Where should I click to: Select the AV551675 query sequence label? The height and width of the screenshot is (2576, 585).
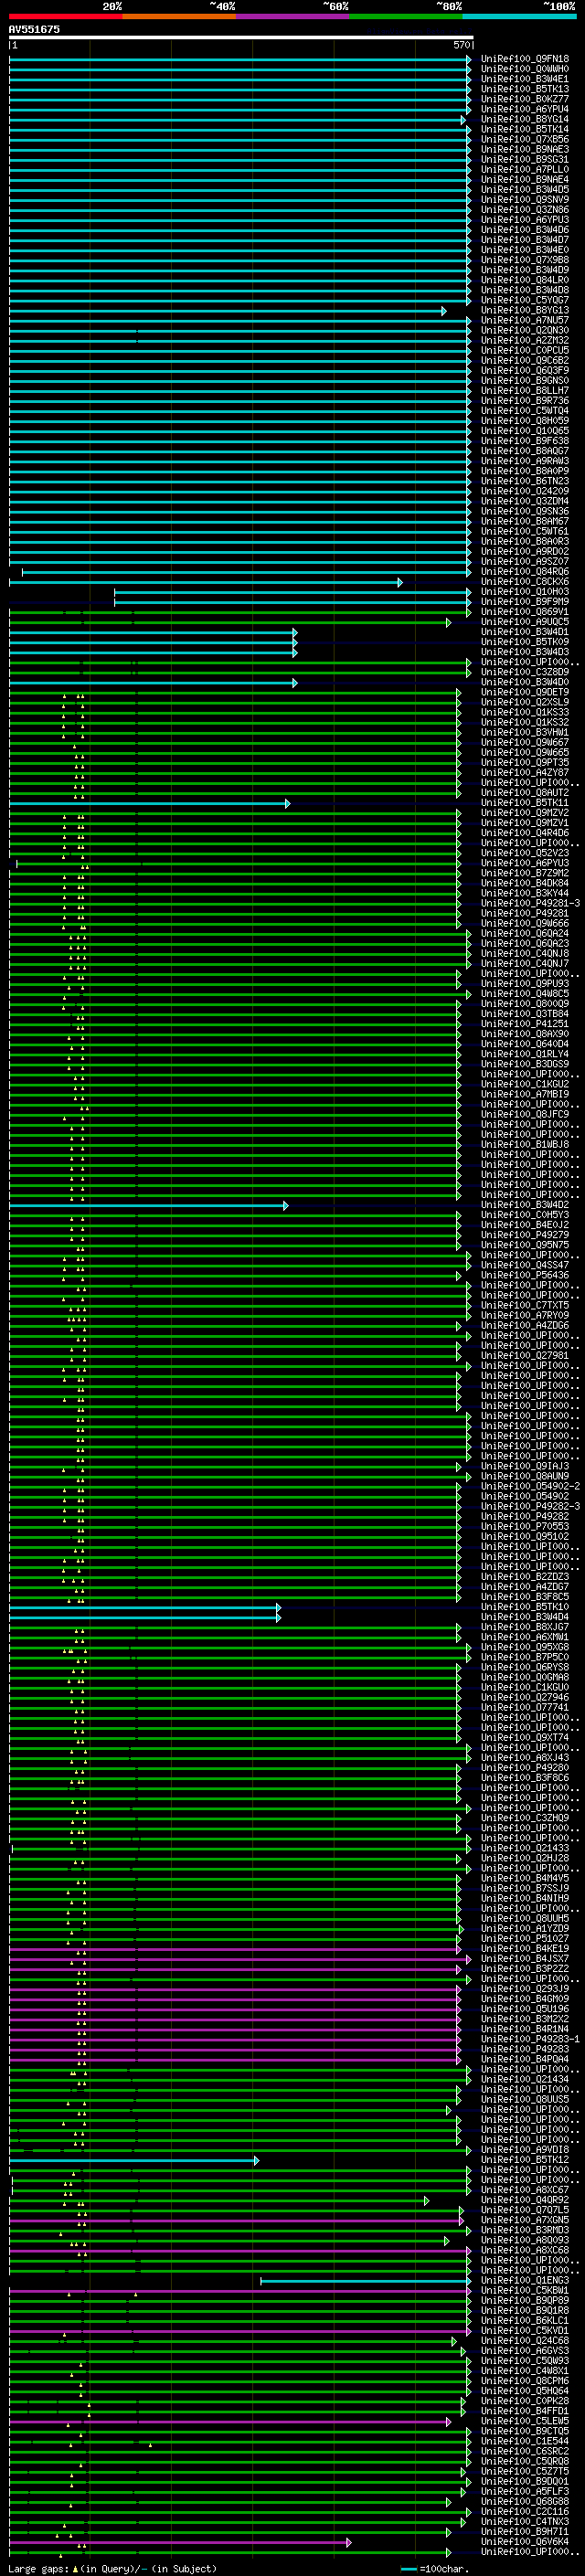(x=34, y=29)
